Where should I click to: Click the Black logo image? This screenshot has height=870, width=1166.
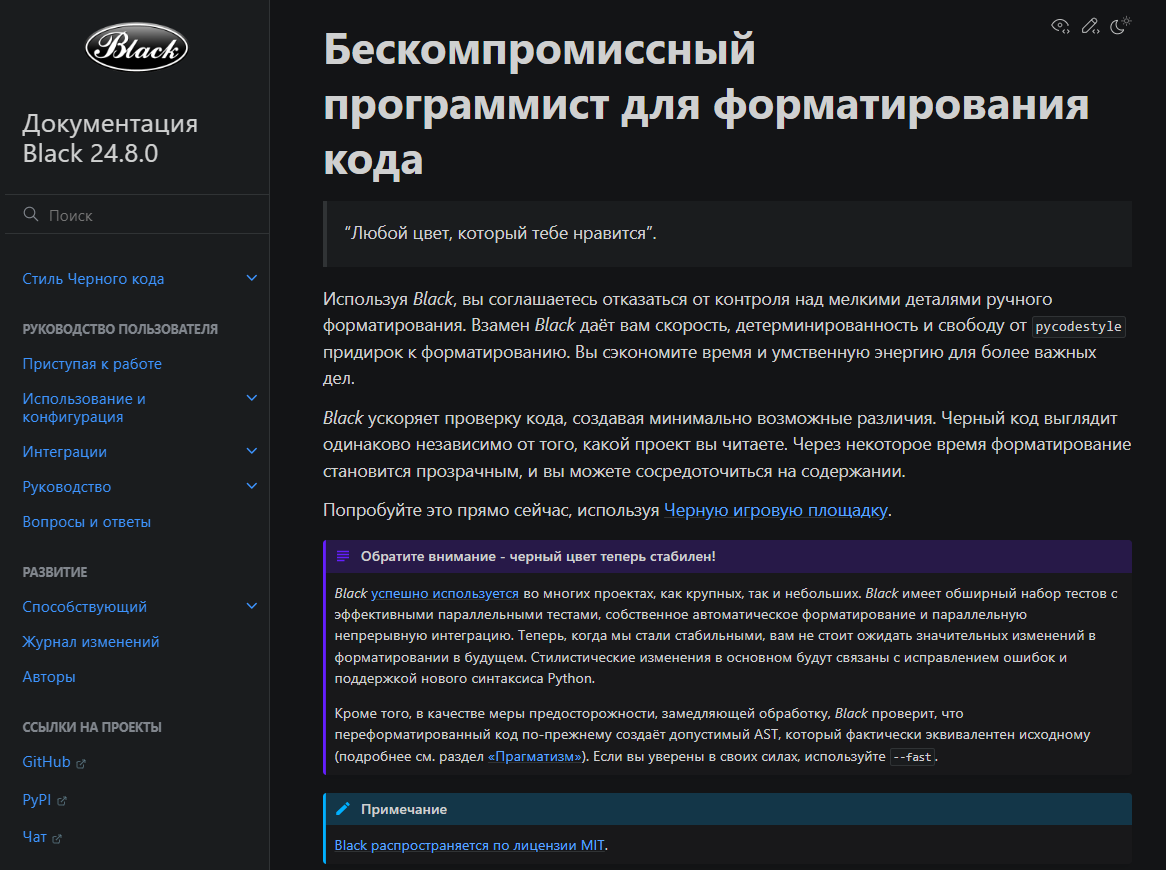point(137,48)
